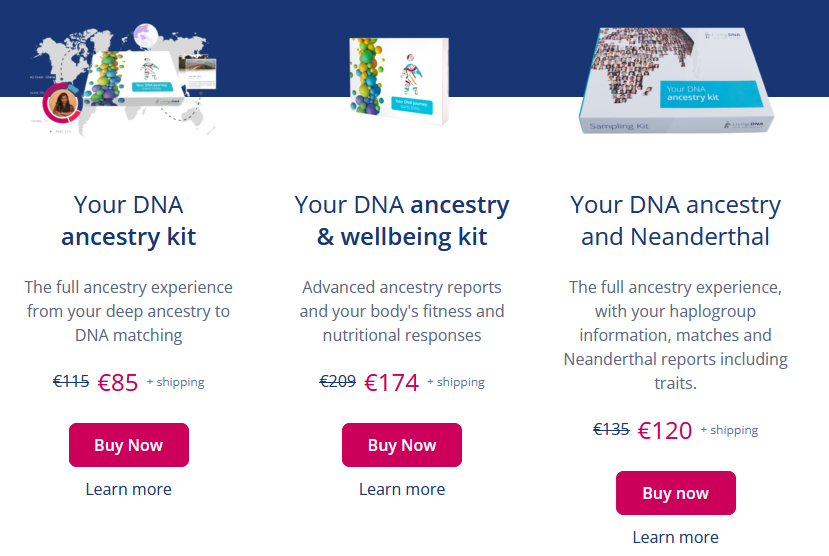Click the Your DNA ancestry and Neanderthal heading
Screen dimensions: 829x556
tap(676, 220)
